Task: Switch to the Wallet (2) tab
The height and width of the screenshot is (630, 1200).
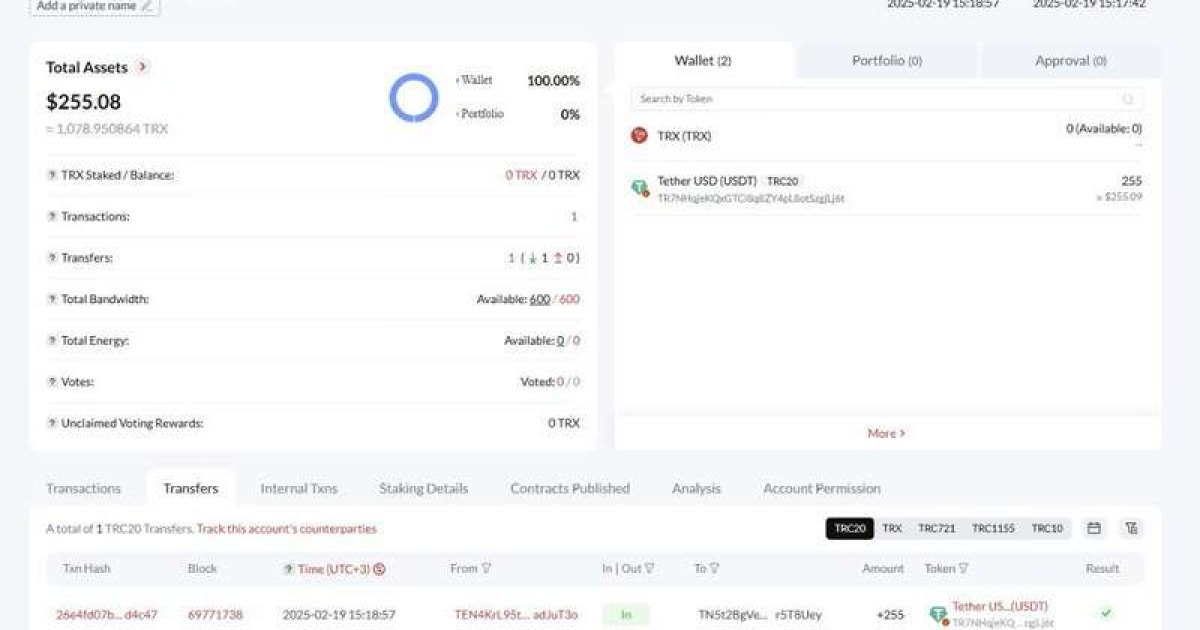Action: point(703,60)
